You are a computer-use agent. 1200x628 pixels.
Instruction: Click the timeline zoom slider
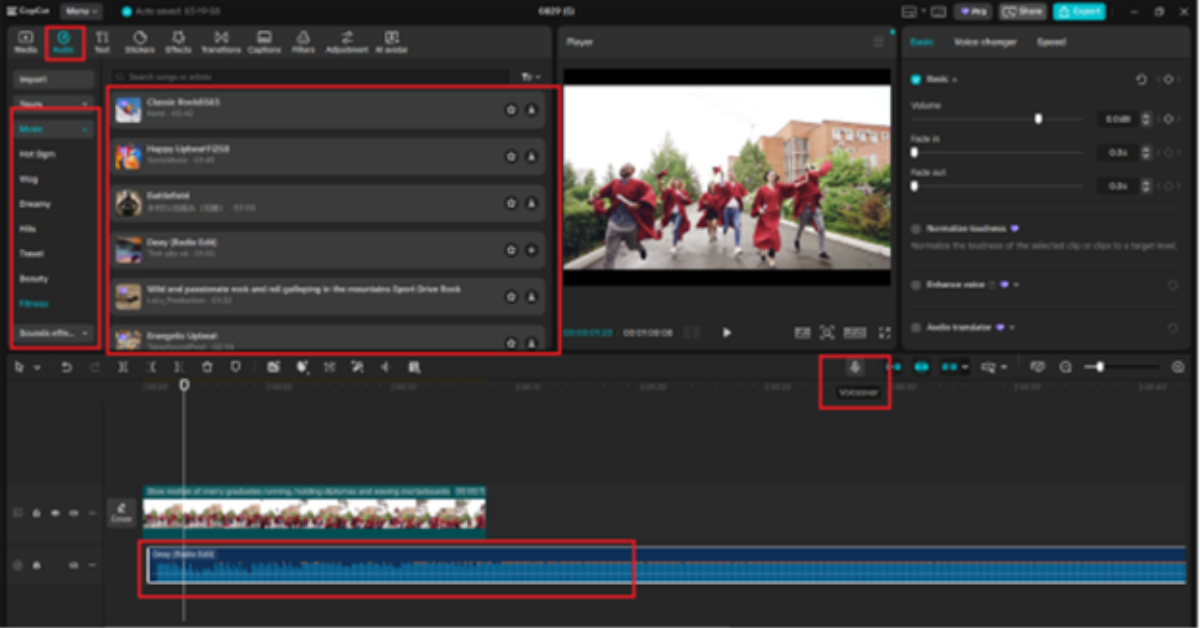[x=1123, y=368]
